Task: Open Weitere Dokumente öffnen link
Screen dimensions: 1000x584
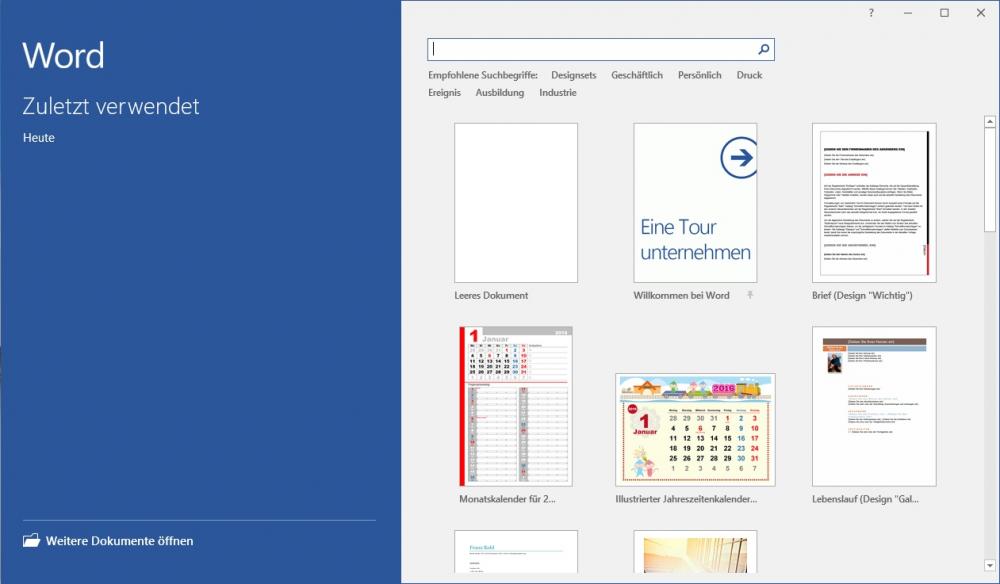Action: 119,541
